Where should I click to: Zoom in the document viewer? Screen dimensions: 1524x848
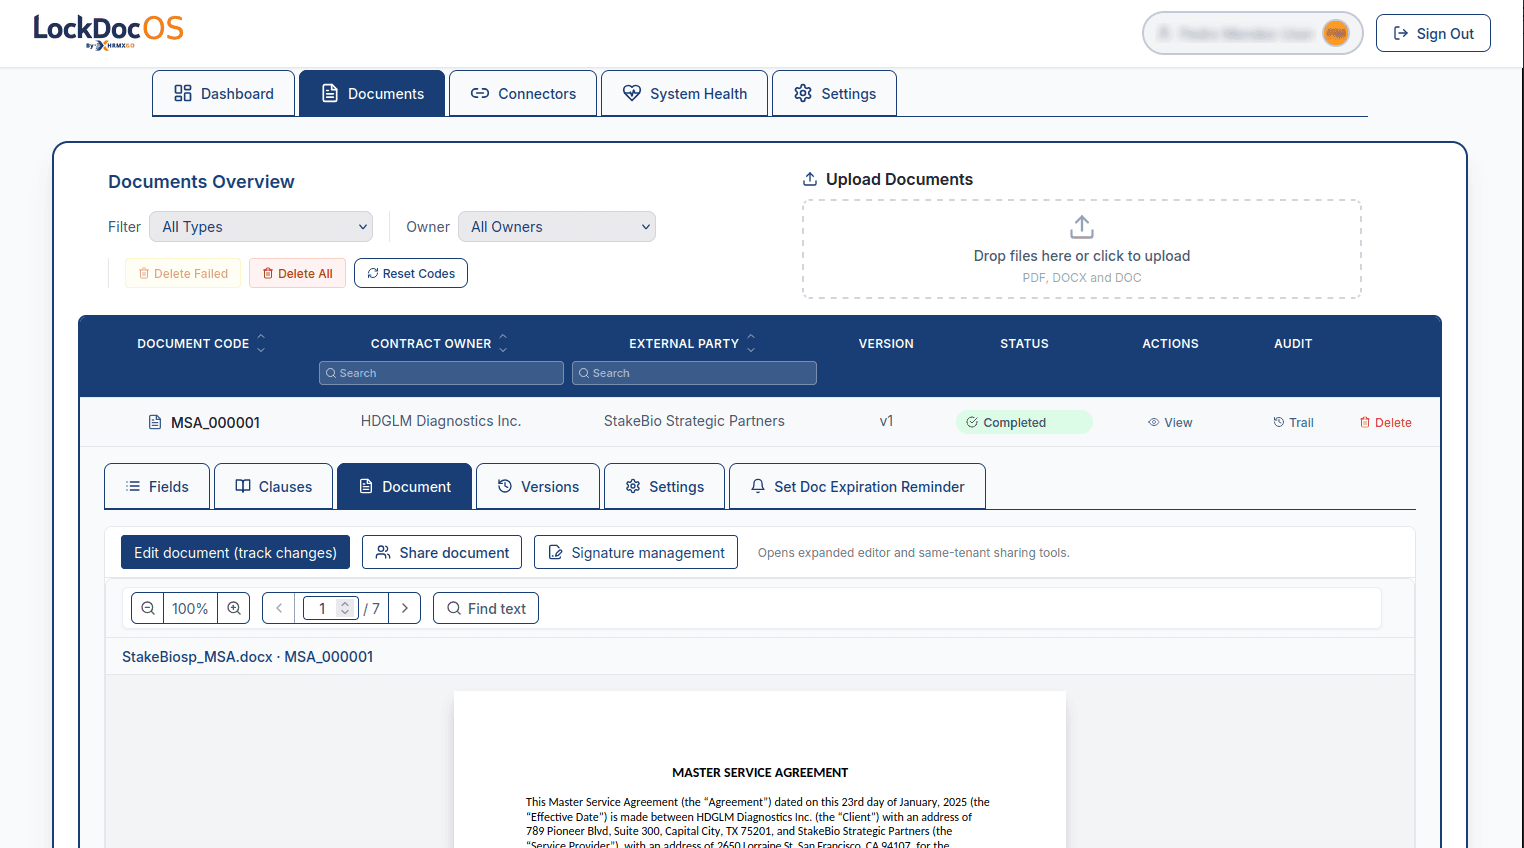point(234,608)
